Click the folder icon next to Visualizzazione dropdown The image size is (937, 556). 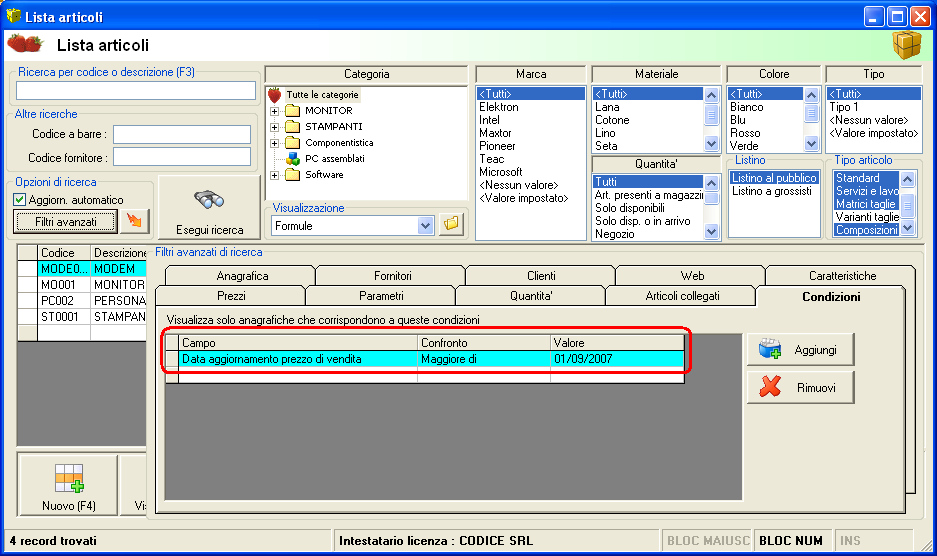tap(451, 224)
